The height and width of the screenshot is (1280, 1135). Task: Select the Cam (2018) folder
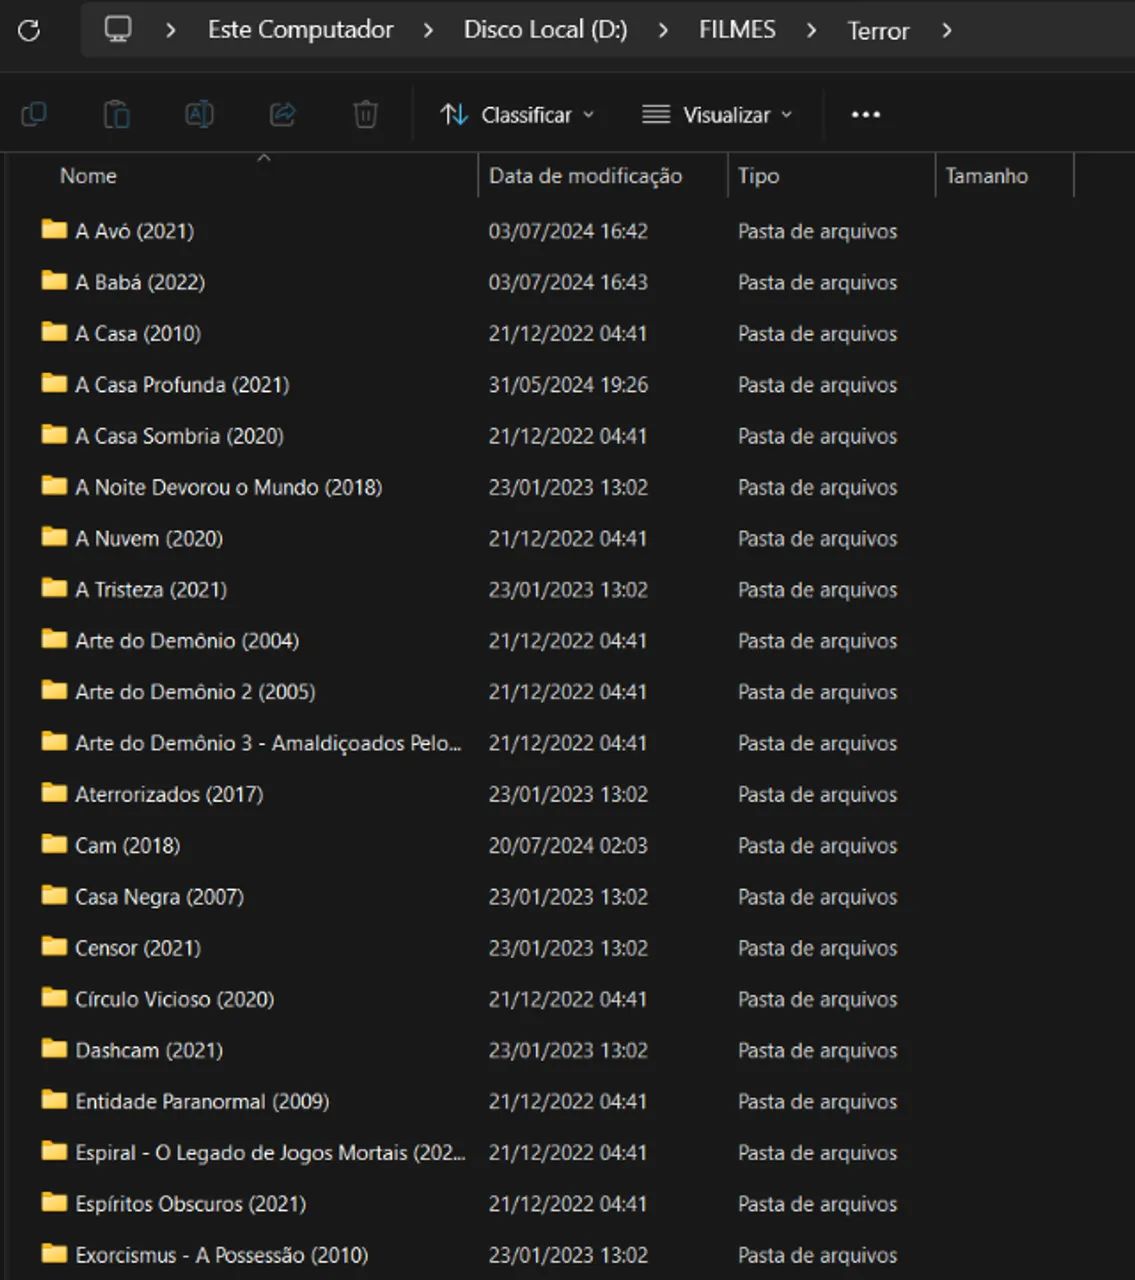127,845
